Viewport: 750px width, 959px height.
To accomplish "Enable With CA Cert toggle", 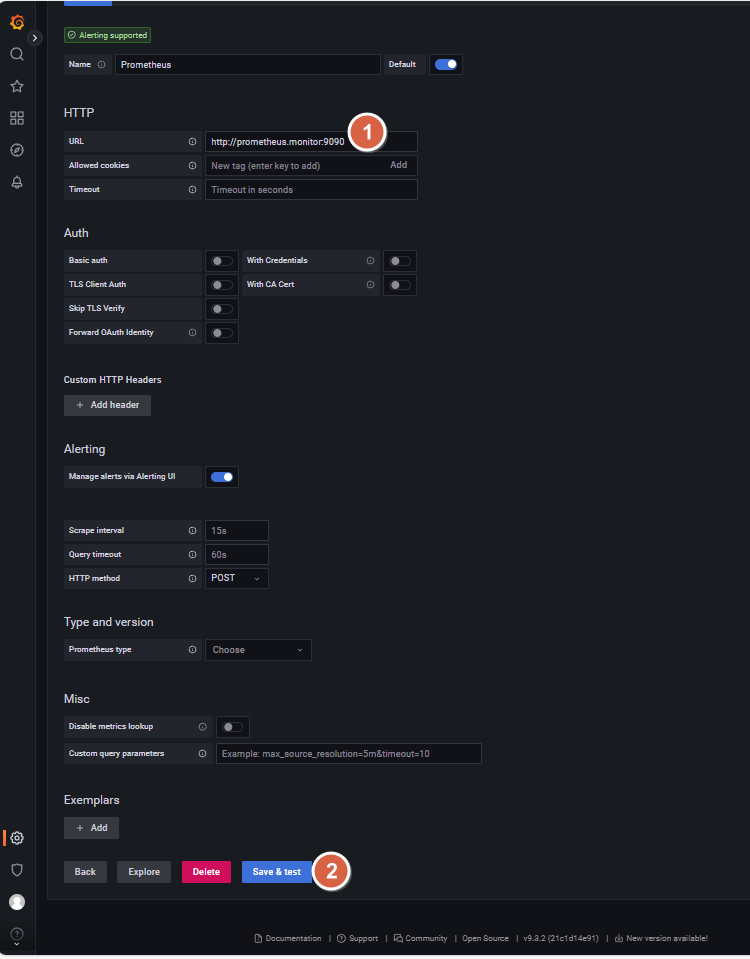I will tap(400, 285).
